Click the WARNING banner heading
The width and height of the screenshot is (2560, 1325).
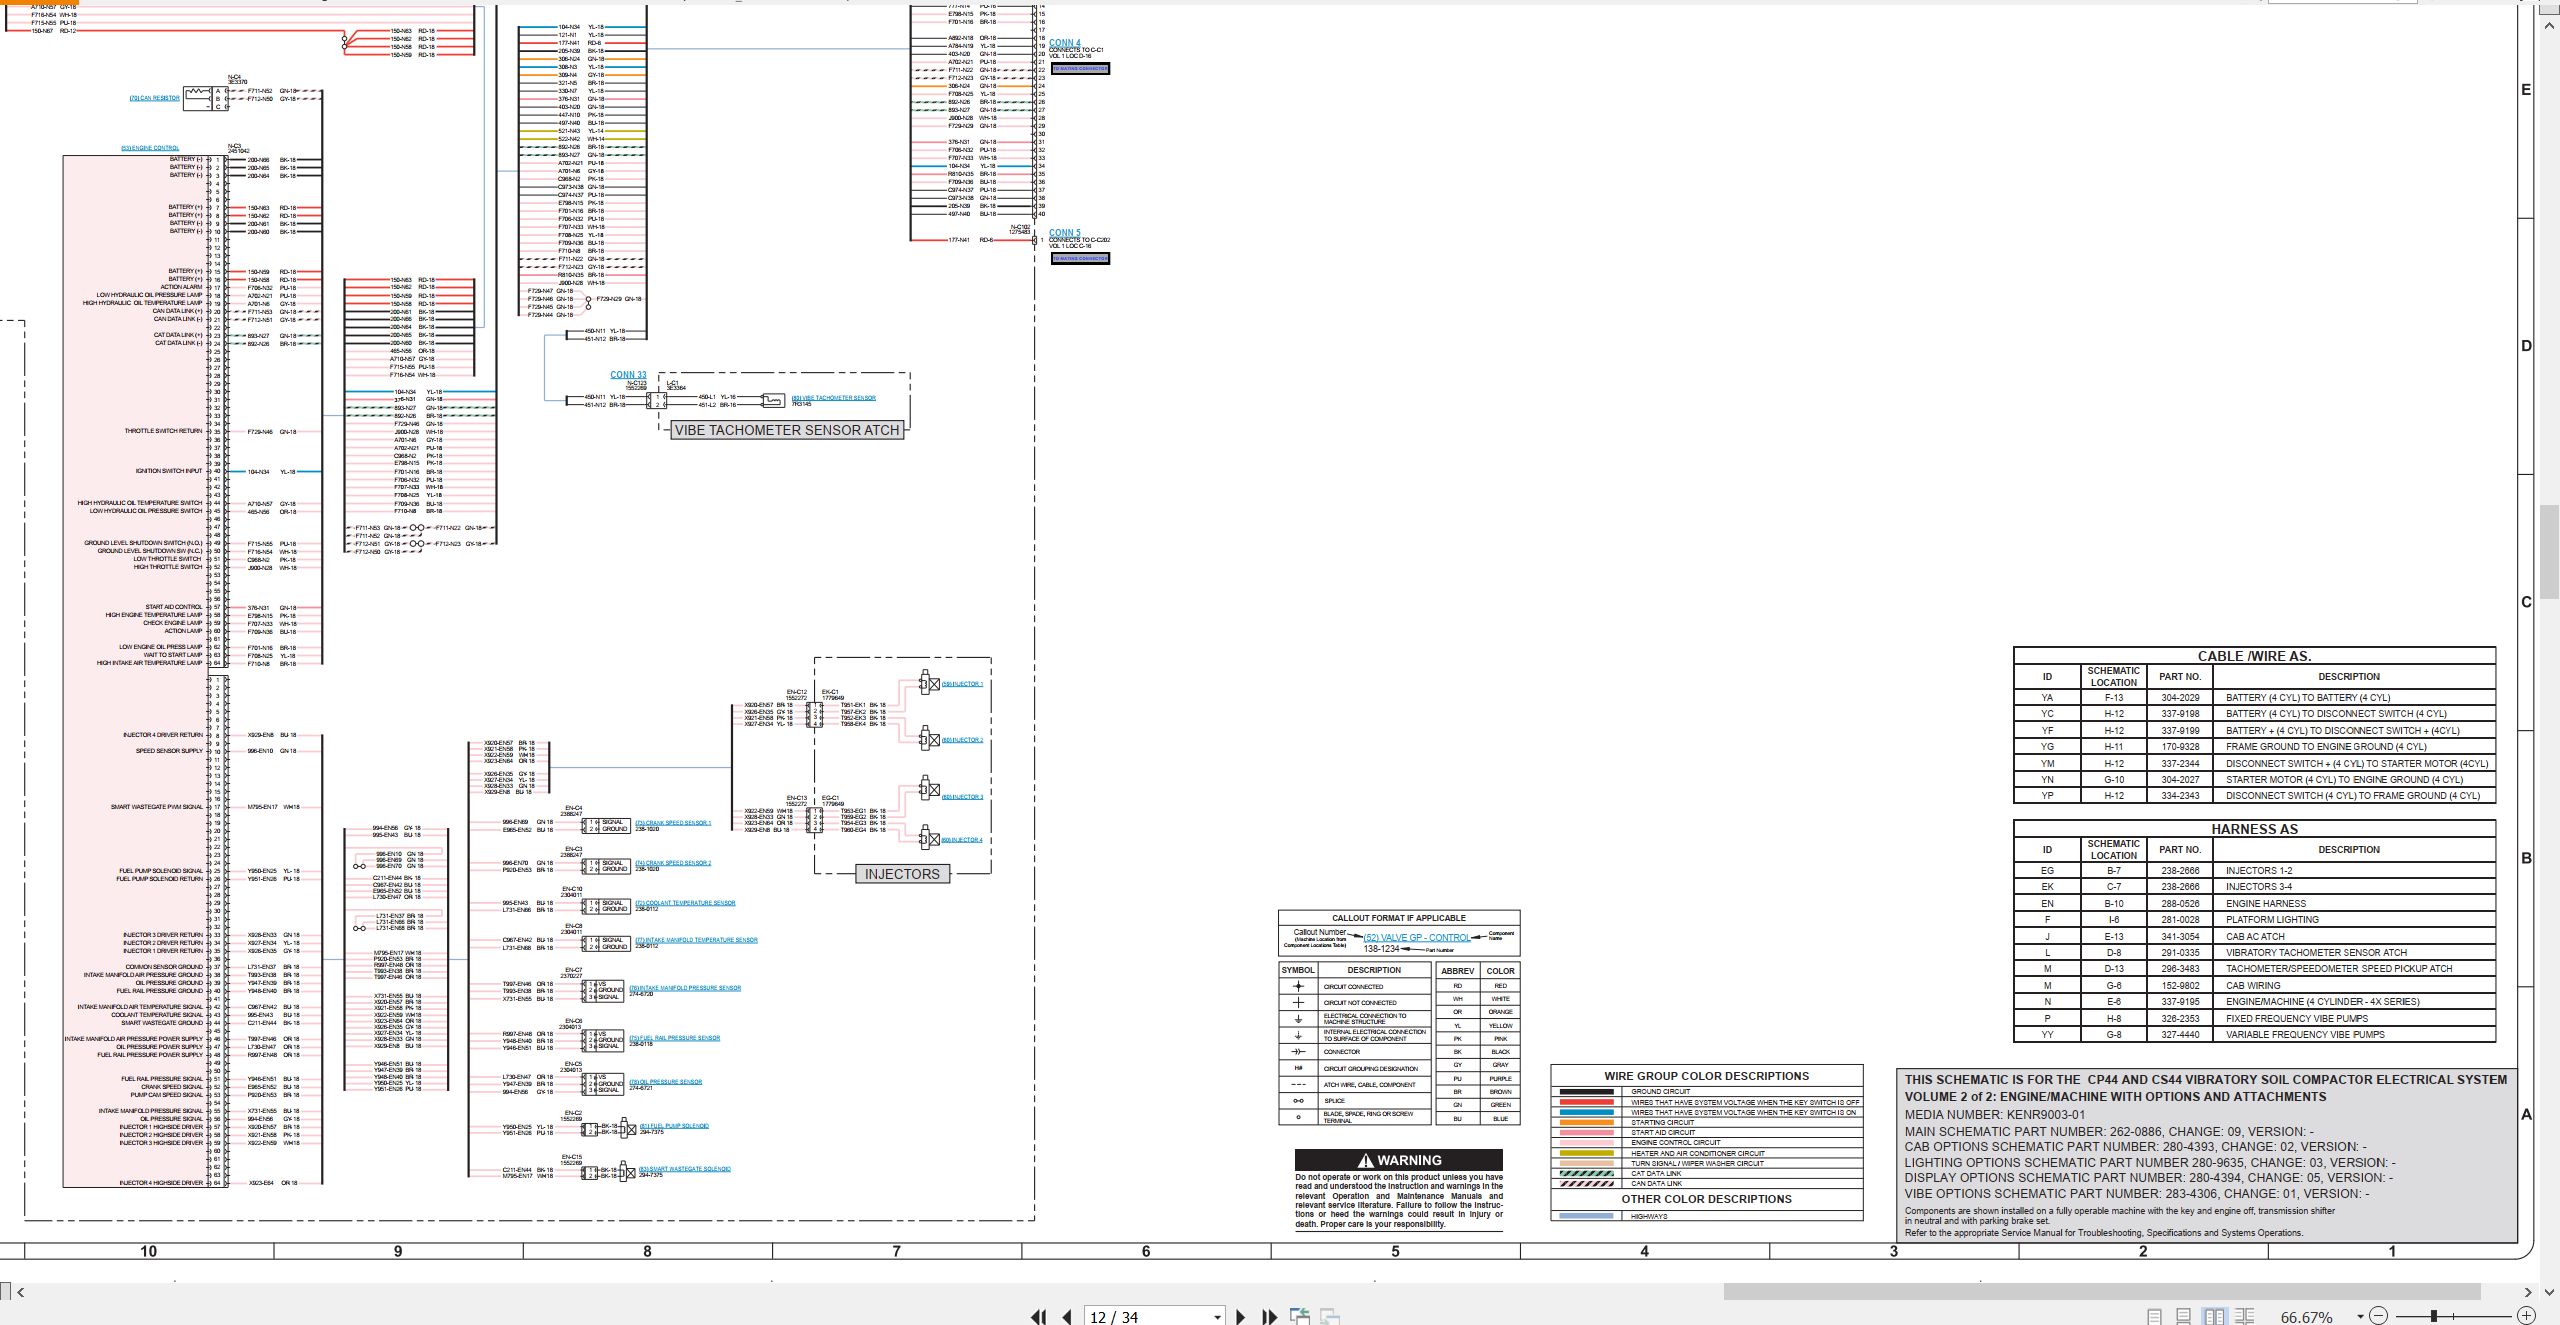tap(1398, 1160)
